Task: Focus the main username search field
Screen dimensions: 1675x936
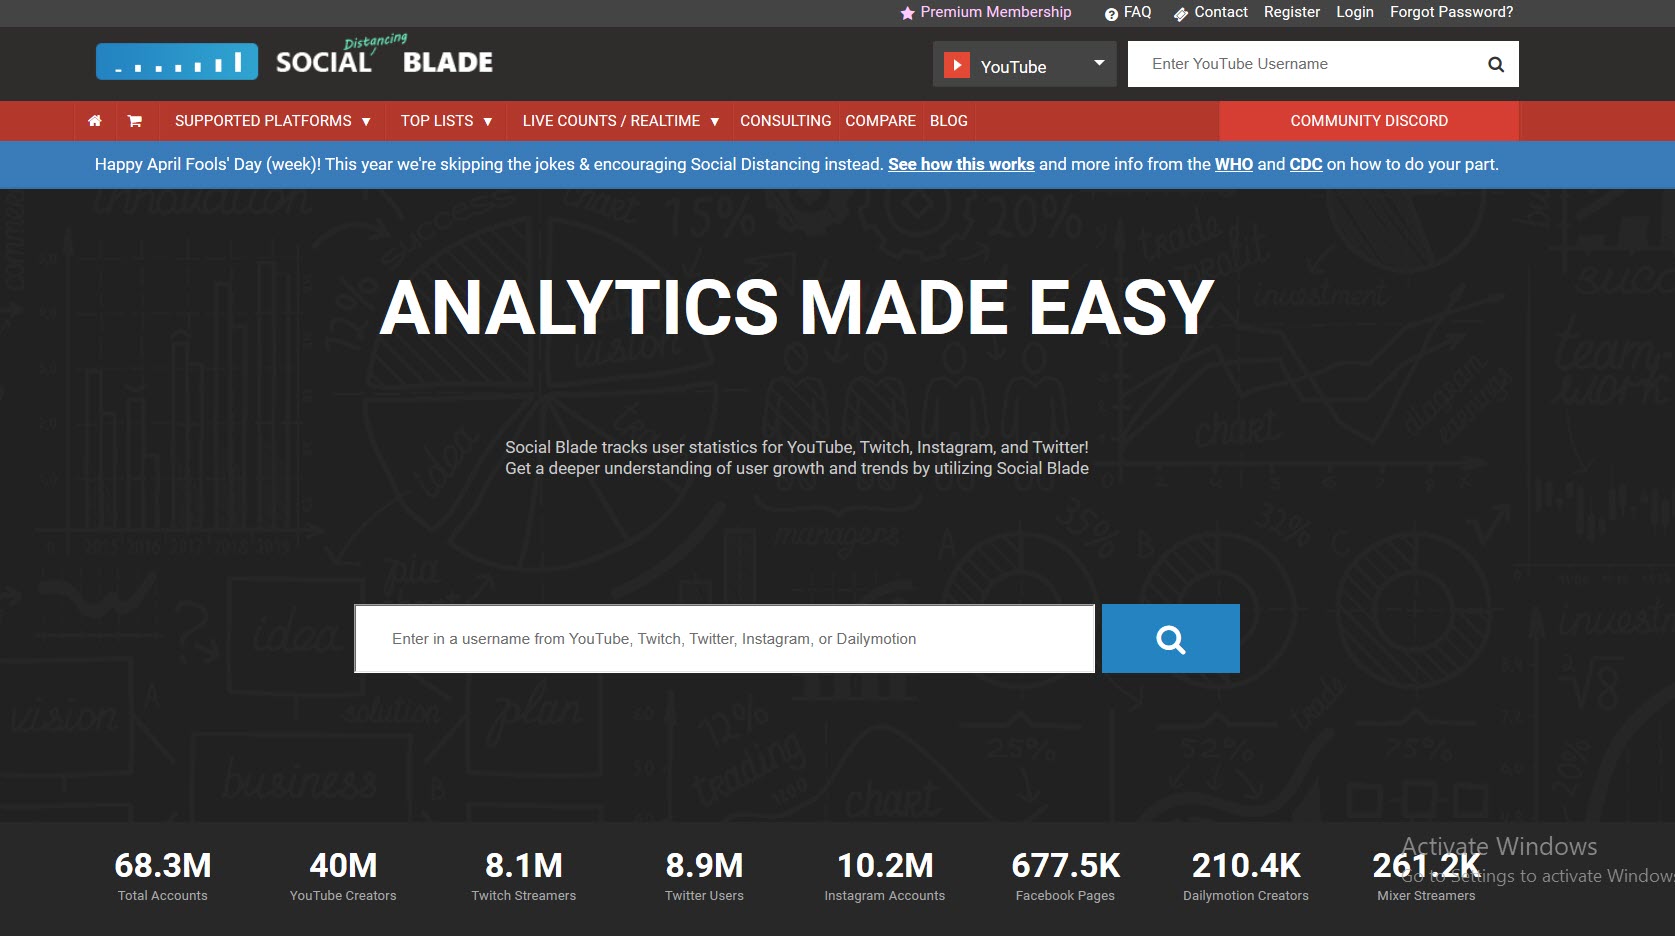Action: tap(725, 638)
